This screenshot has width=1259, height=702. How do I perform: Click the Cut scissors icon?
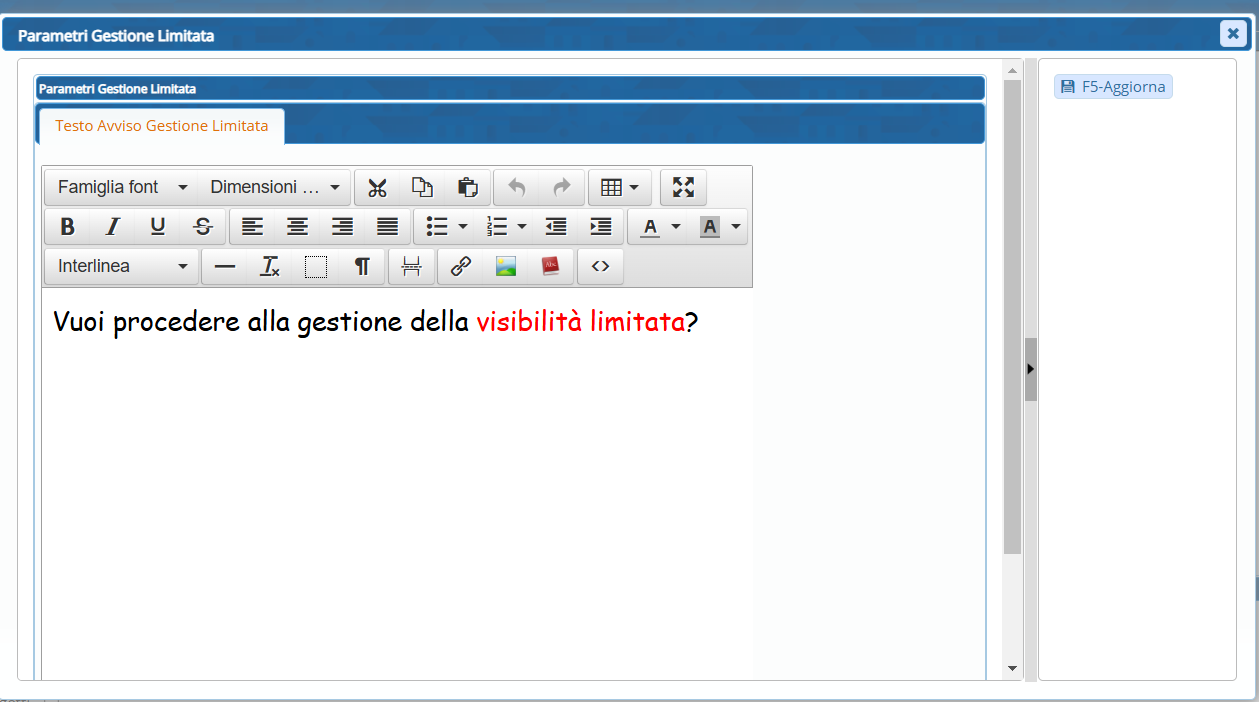click(377, 187)
